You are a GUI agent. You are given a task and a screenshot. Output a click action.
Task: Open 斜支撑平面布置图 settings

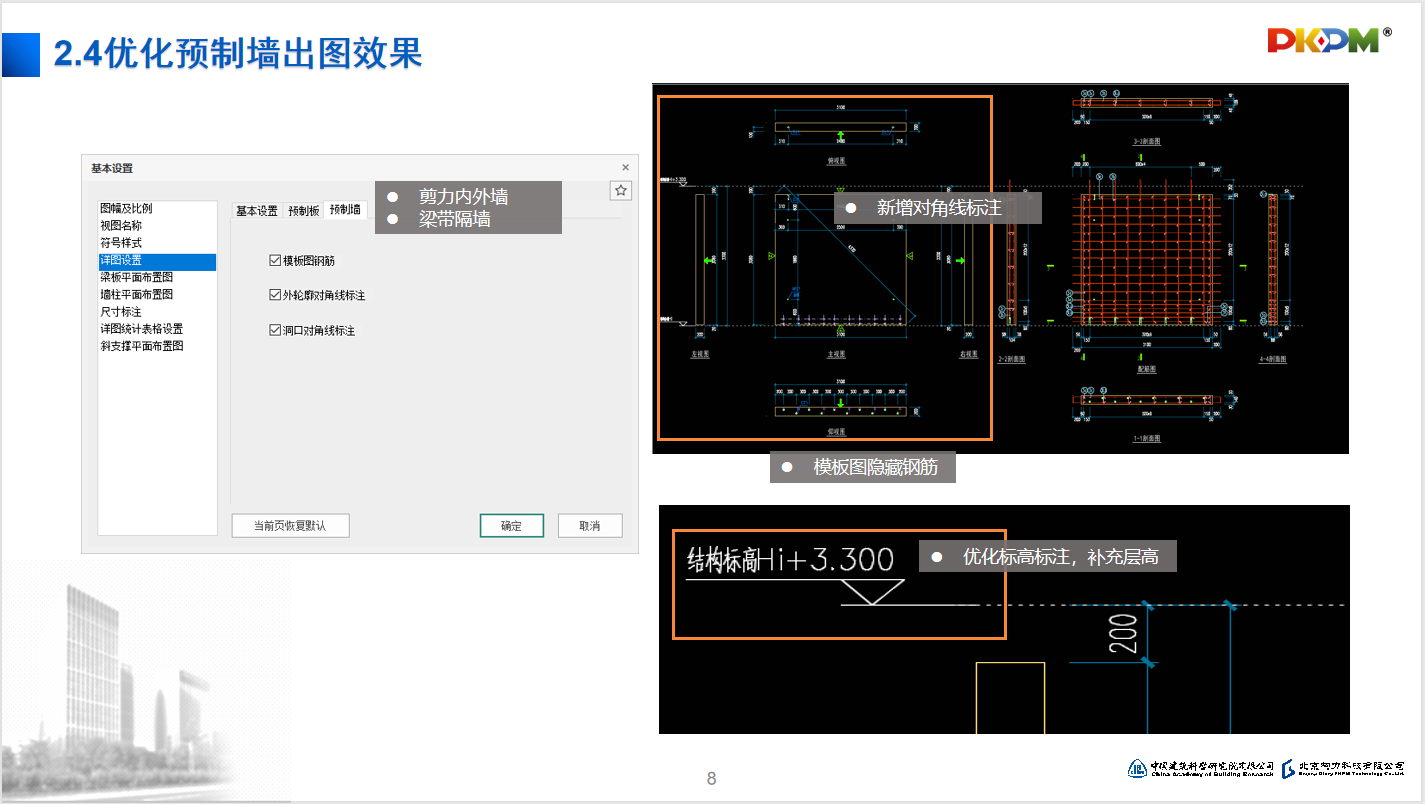(142, 346)
